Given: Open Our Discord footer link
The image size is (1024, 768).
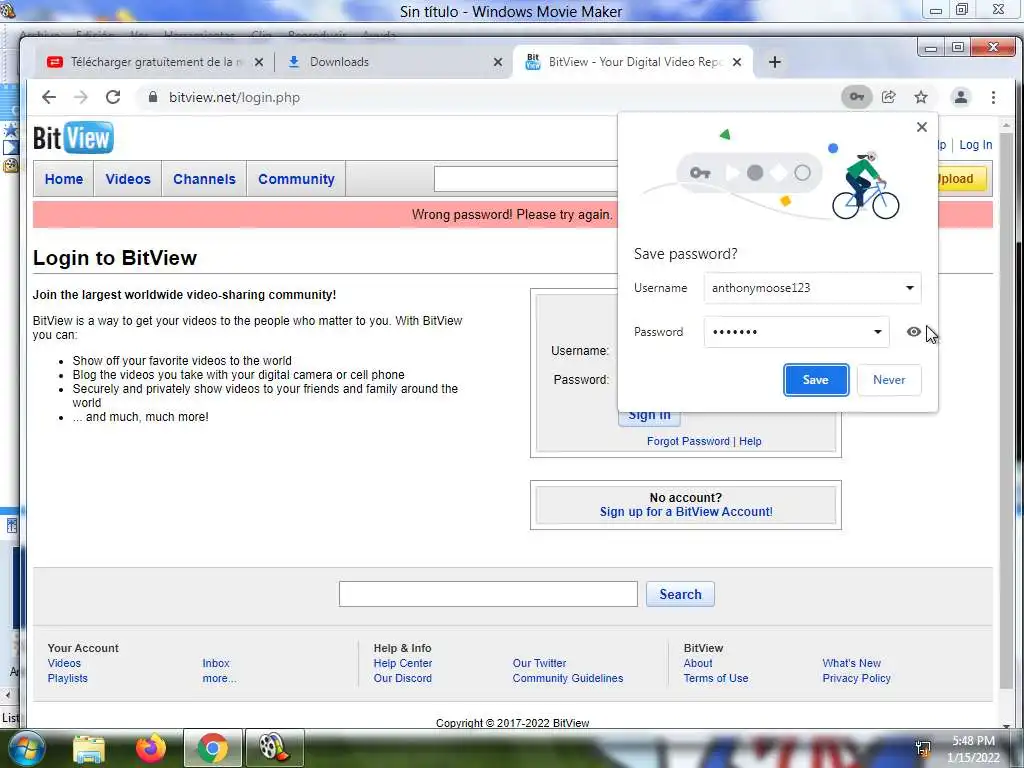Looking at the screenshot, I should (x=403, y=679).
